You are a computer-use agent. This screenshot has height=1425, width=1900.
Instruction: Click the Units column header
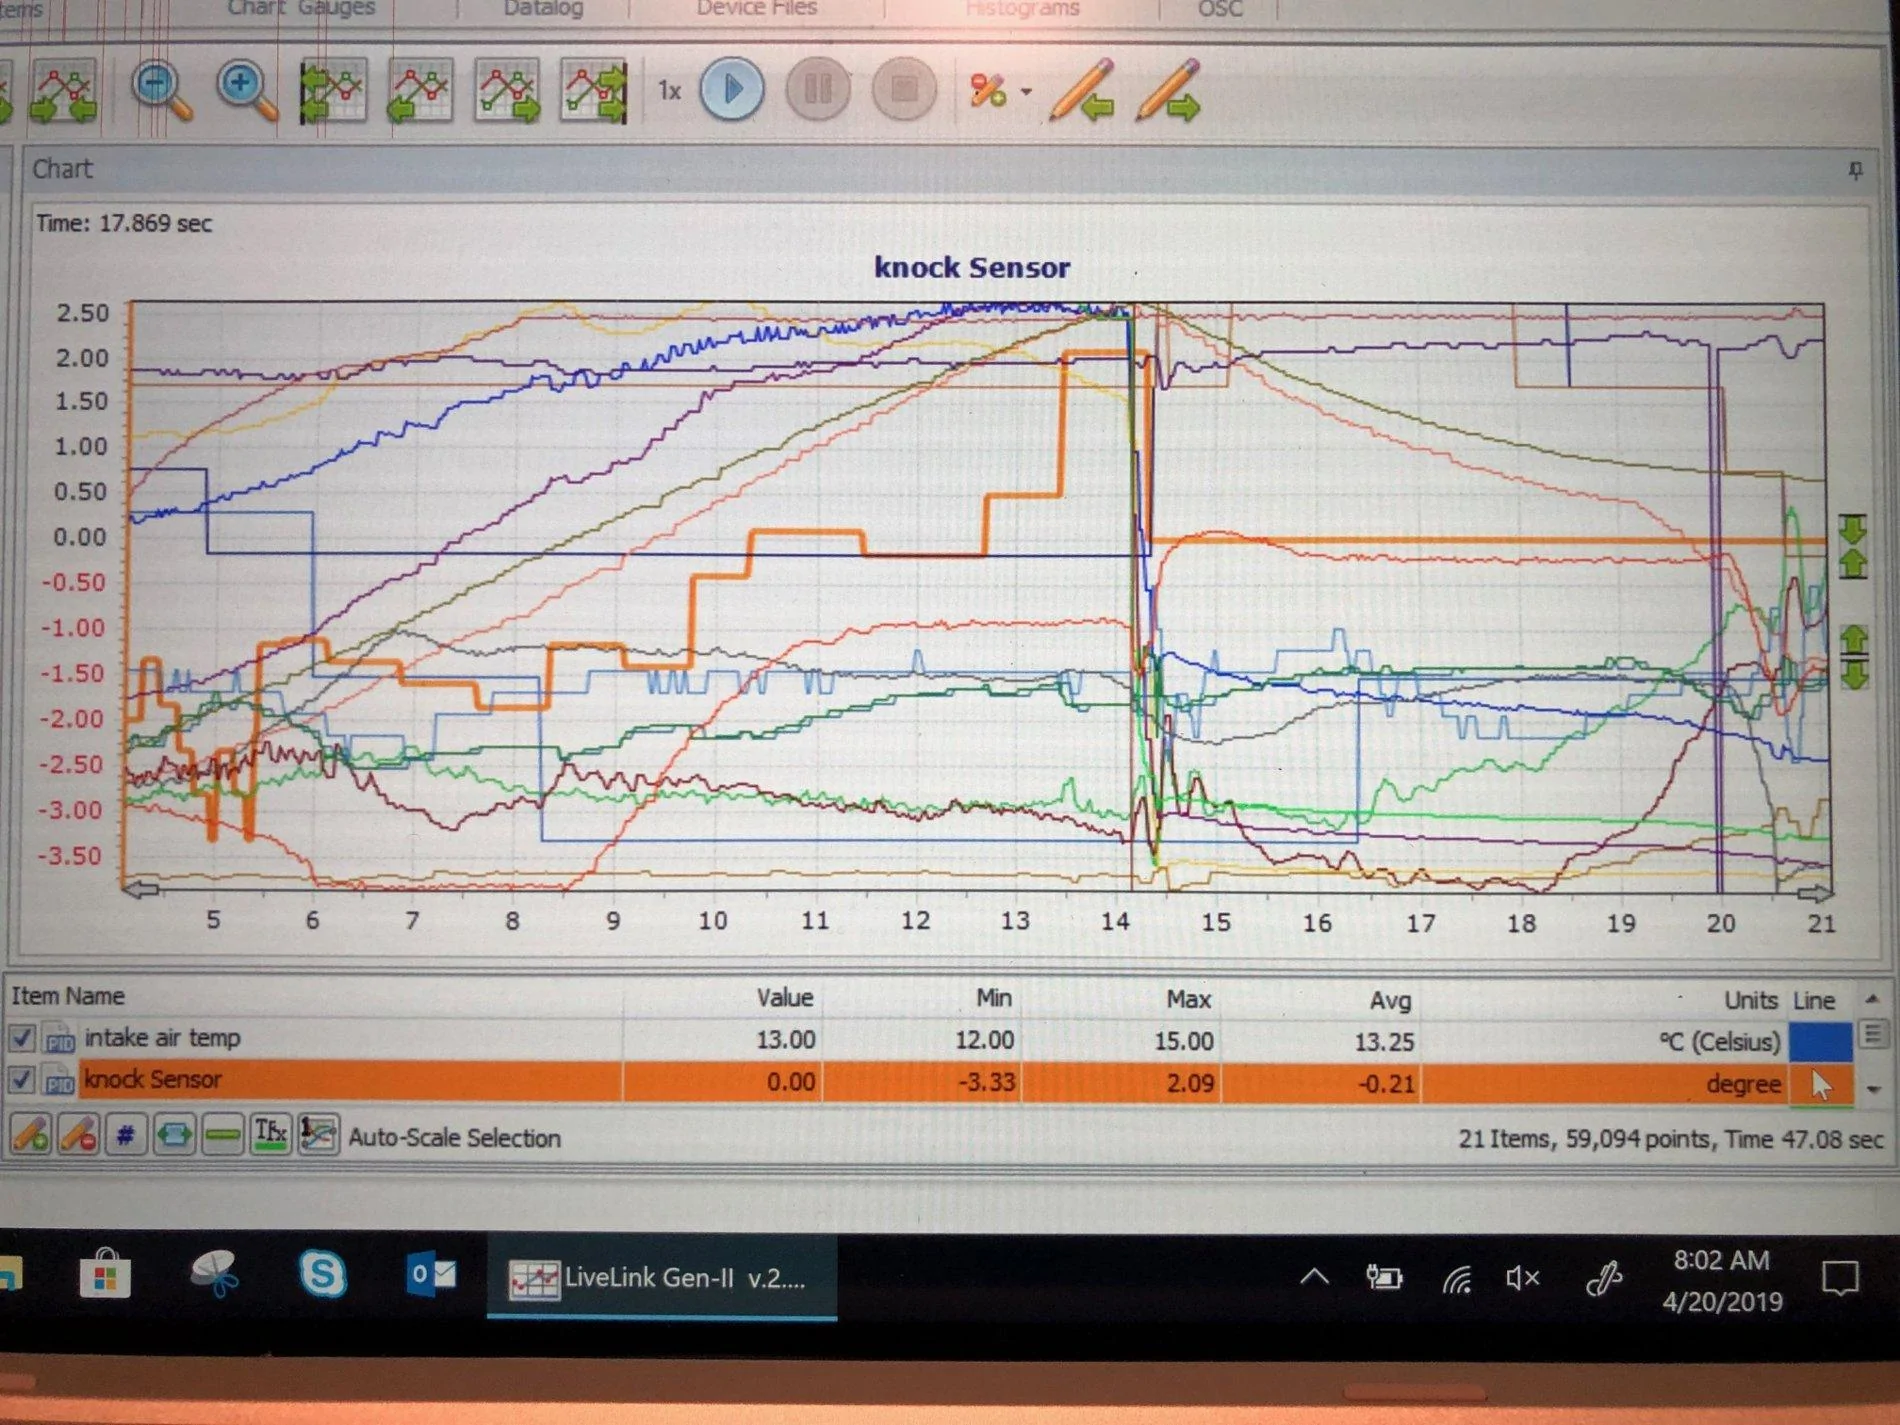[x=1751, y=1000]
